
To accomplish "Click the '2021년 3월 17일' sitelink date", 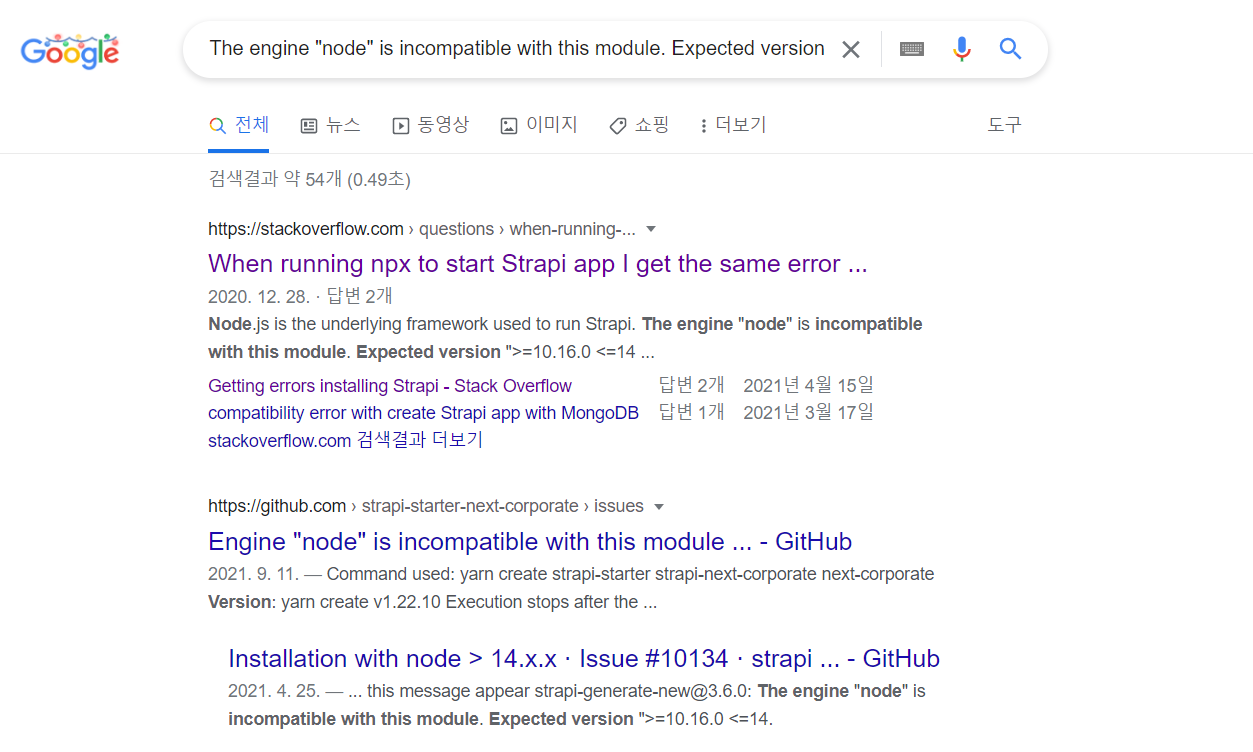I will [x=808, y=413].
